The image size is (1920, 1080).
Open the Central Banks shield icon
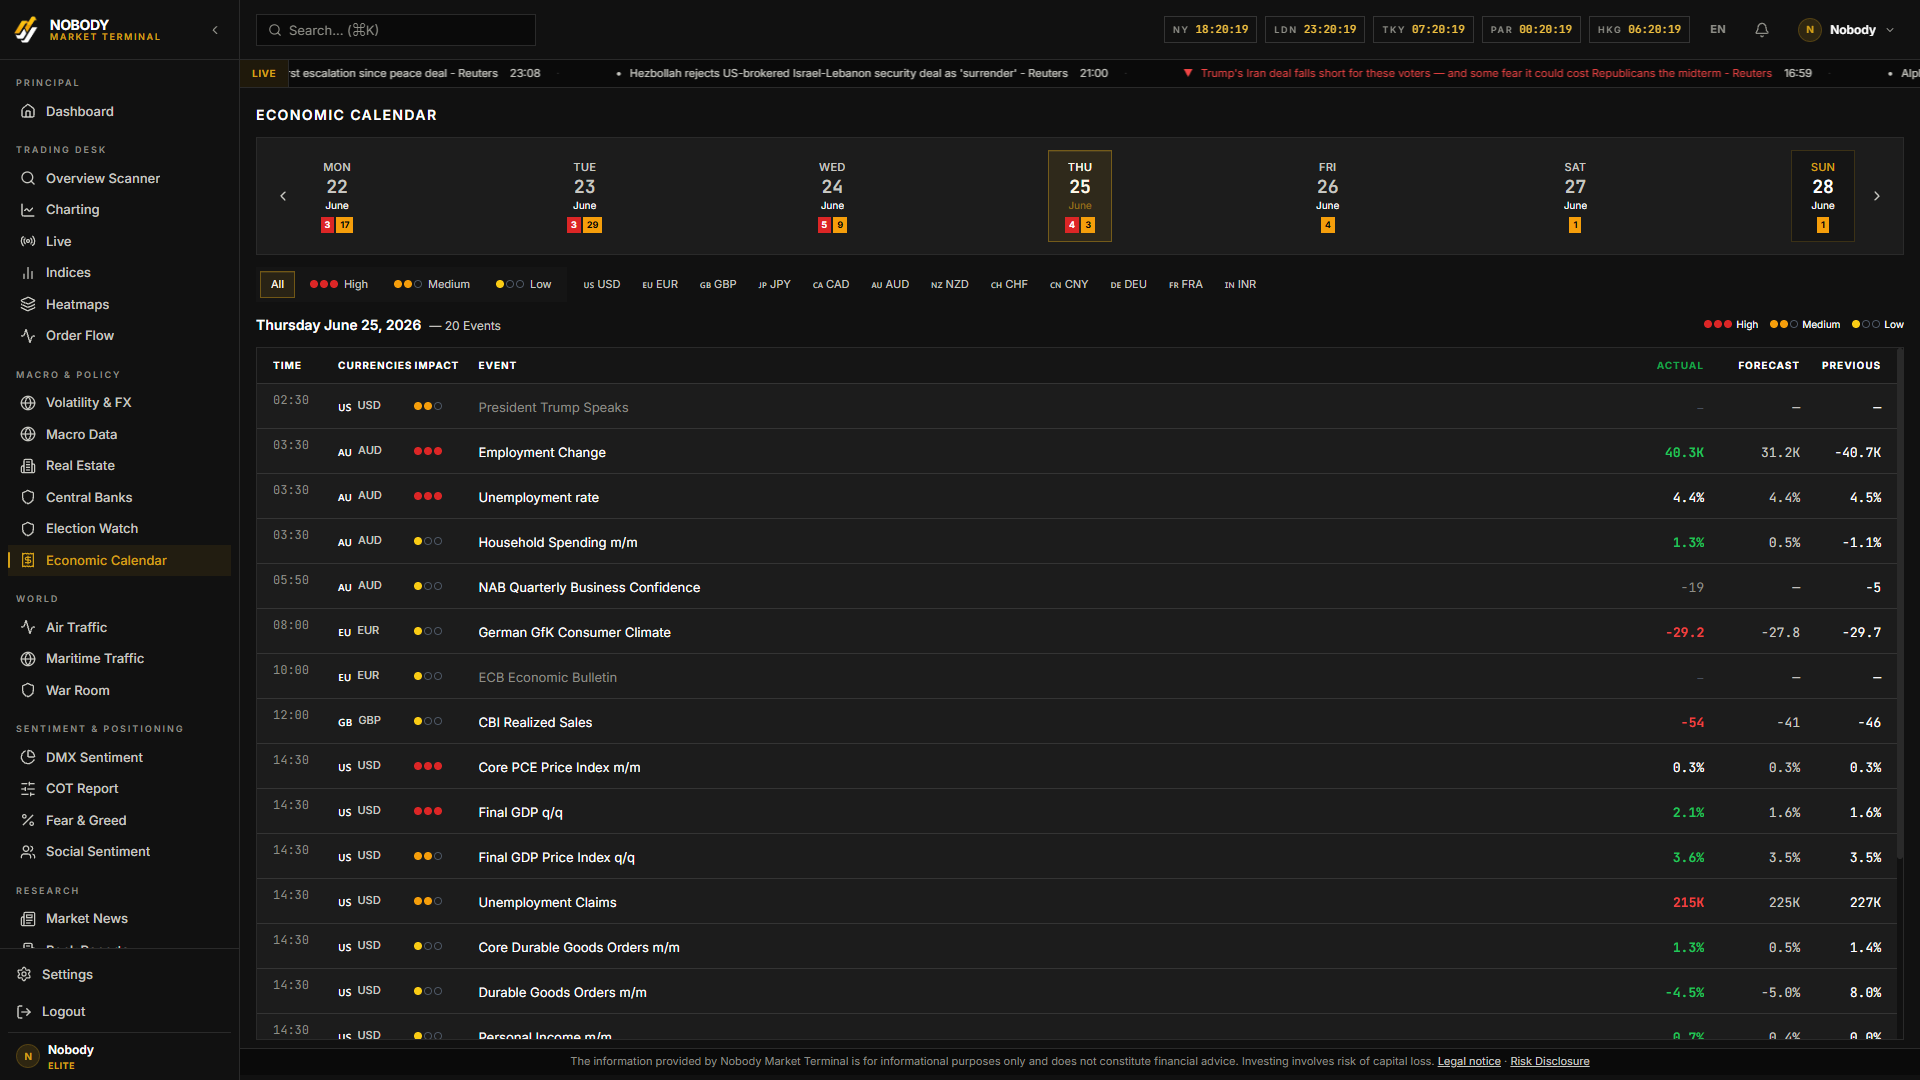click(x=28, y=497)
